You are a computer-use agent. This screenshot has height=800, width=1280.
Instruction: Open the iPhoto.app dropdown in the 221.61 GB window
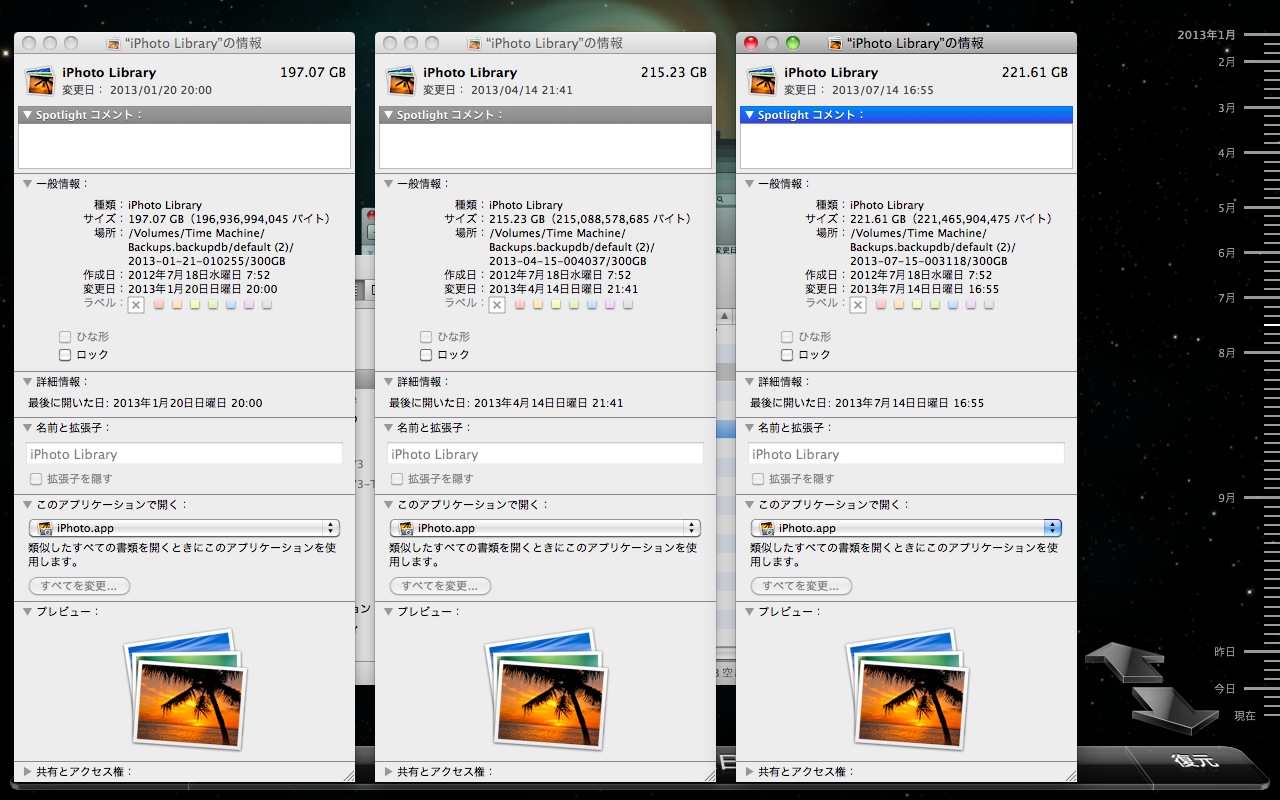[906, 528]
